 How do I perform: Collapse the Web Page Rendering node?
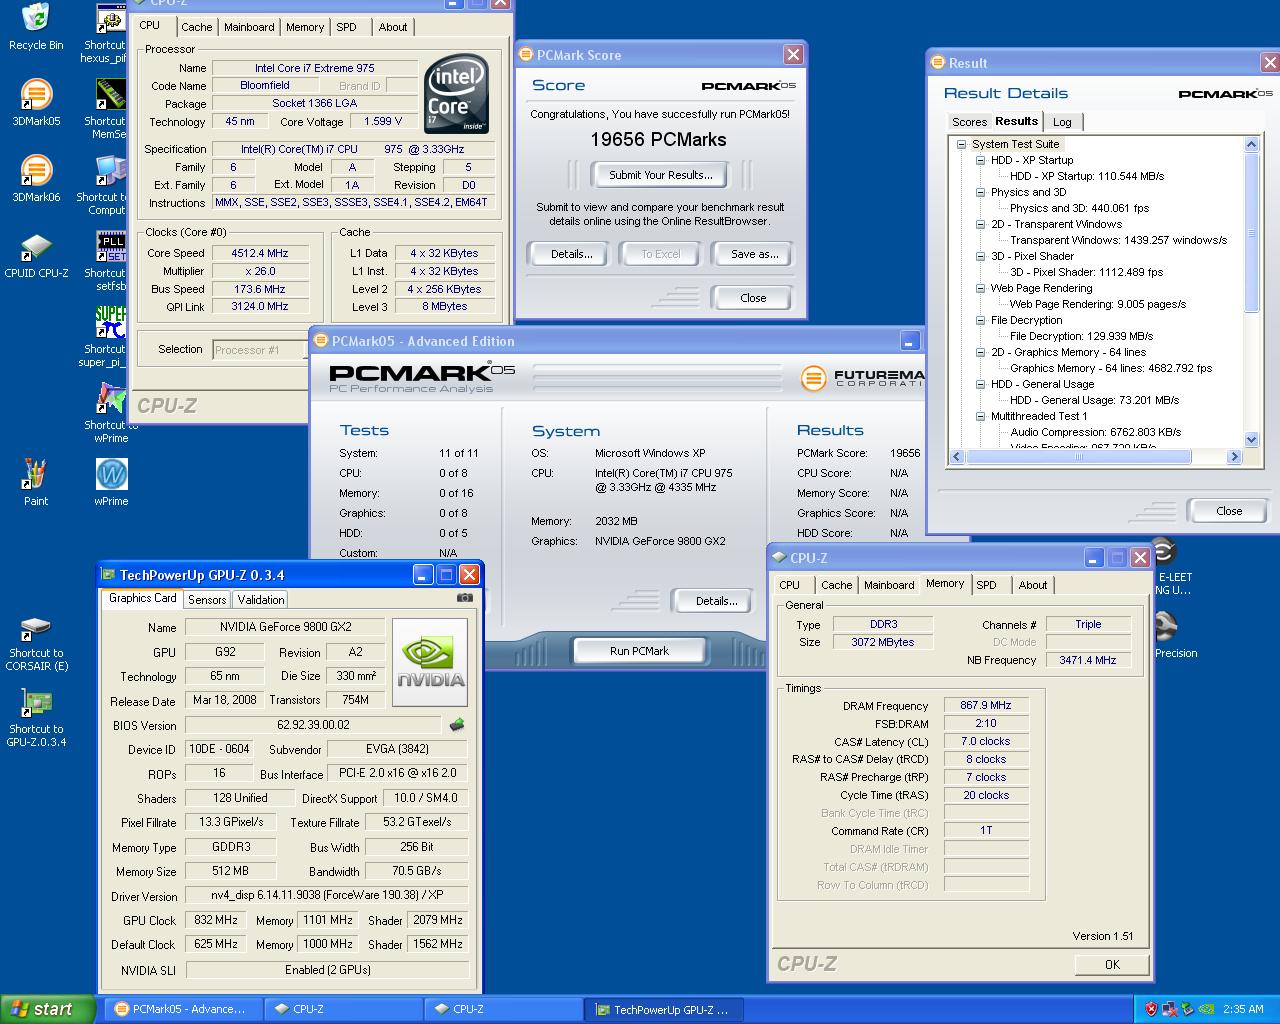981,288
